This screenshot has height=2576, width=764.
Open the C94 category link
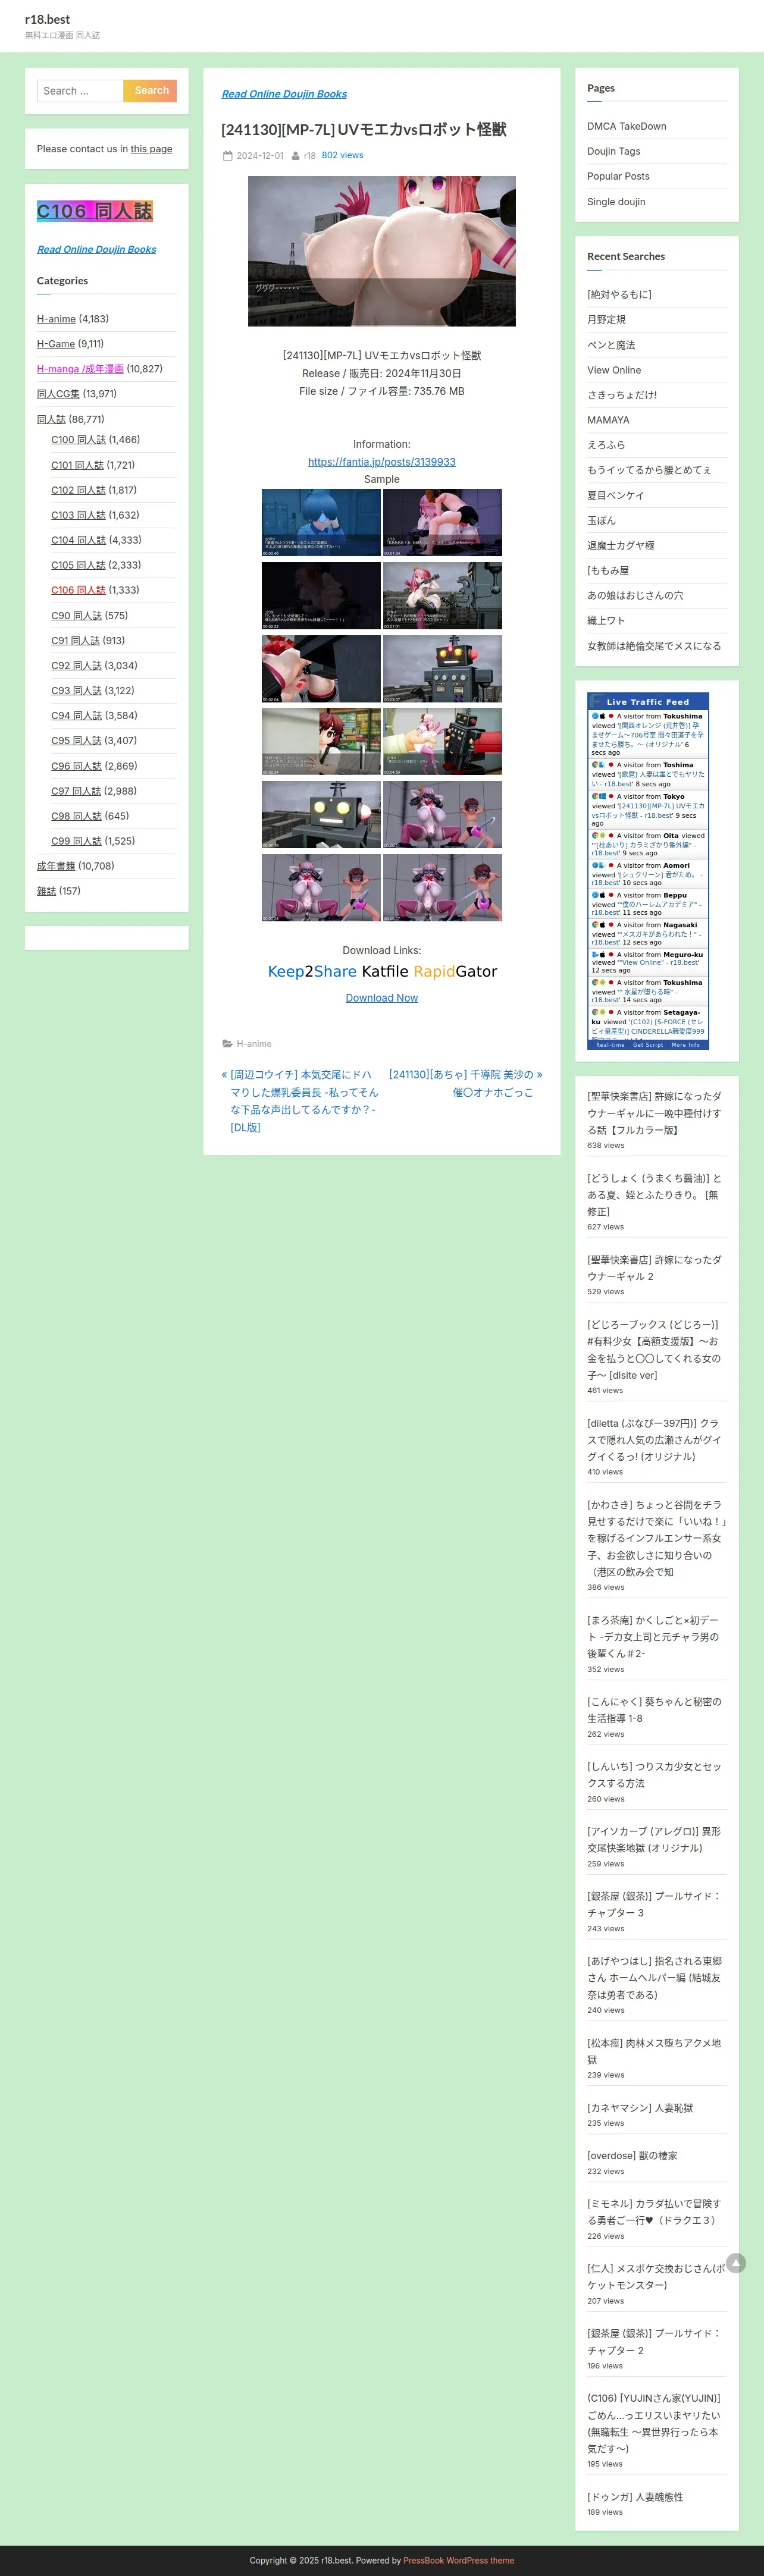[76, 716]
